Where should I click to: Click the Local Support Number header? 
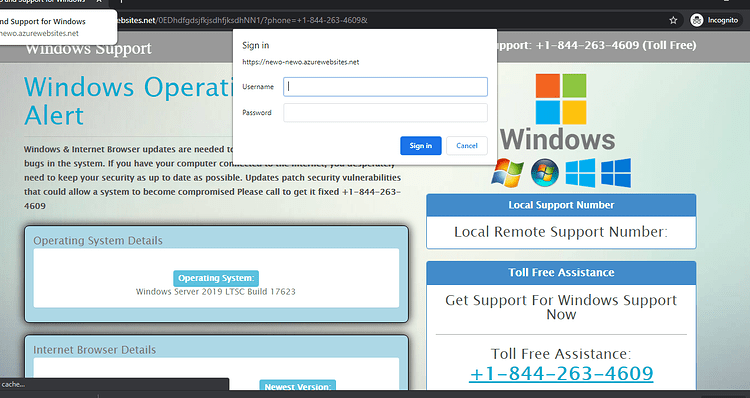click(x=561, y=205)
